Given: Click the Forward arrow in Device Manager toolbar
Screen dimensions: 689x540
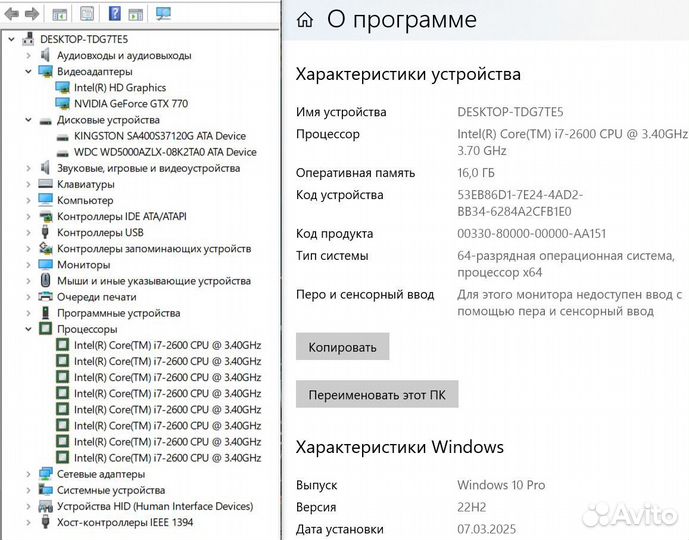Looking at the screenshot, I should click(x=32, y=14).
